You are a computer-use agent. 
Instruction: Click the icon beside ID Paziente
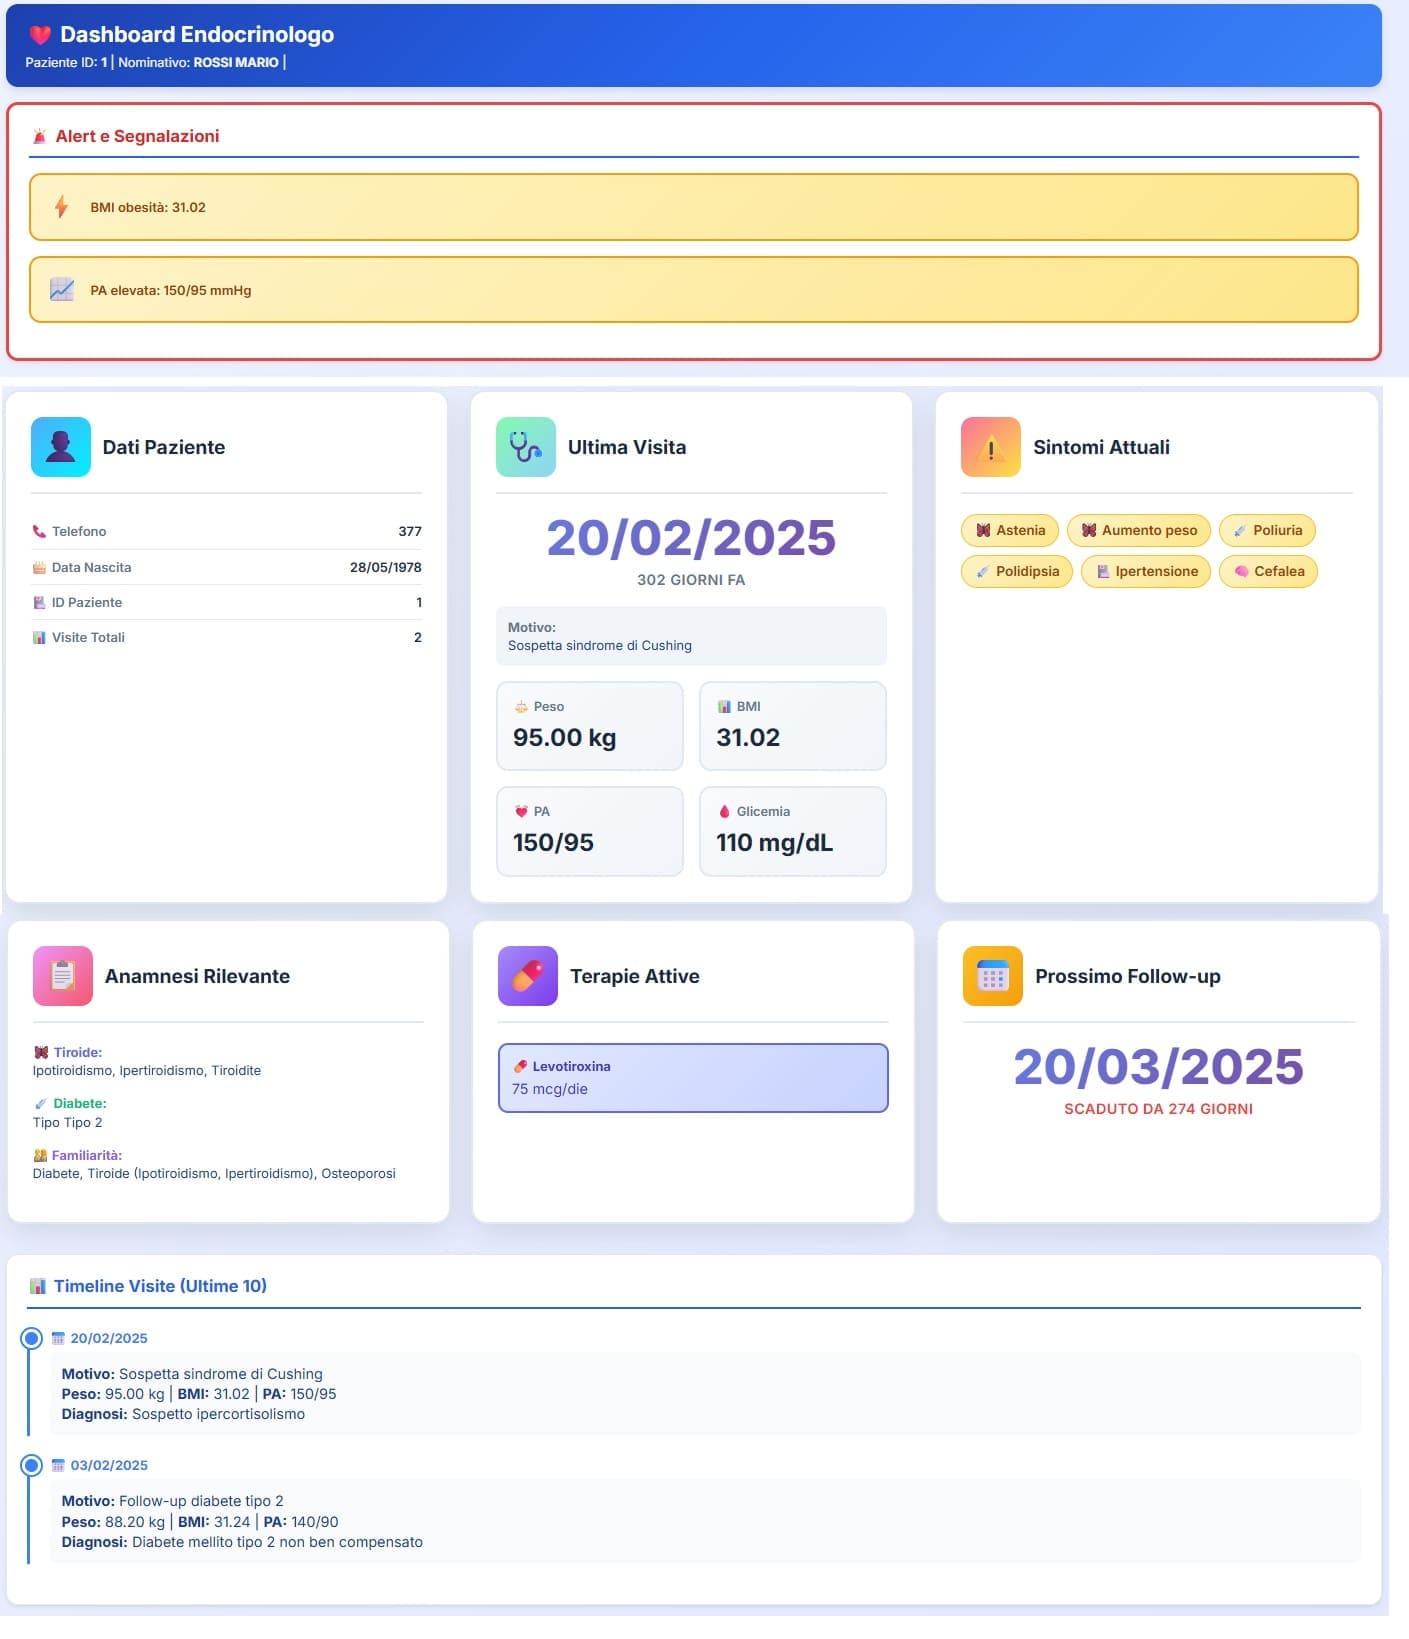click(x=39, y=603)
